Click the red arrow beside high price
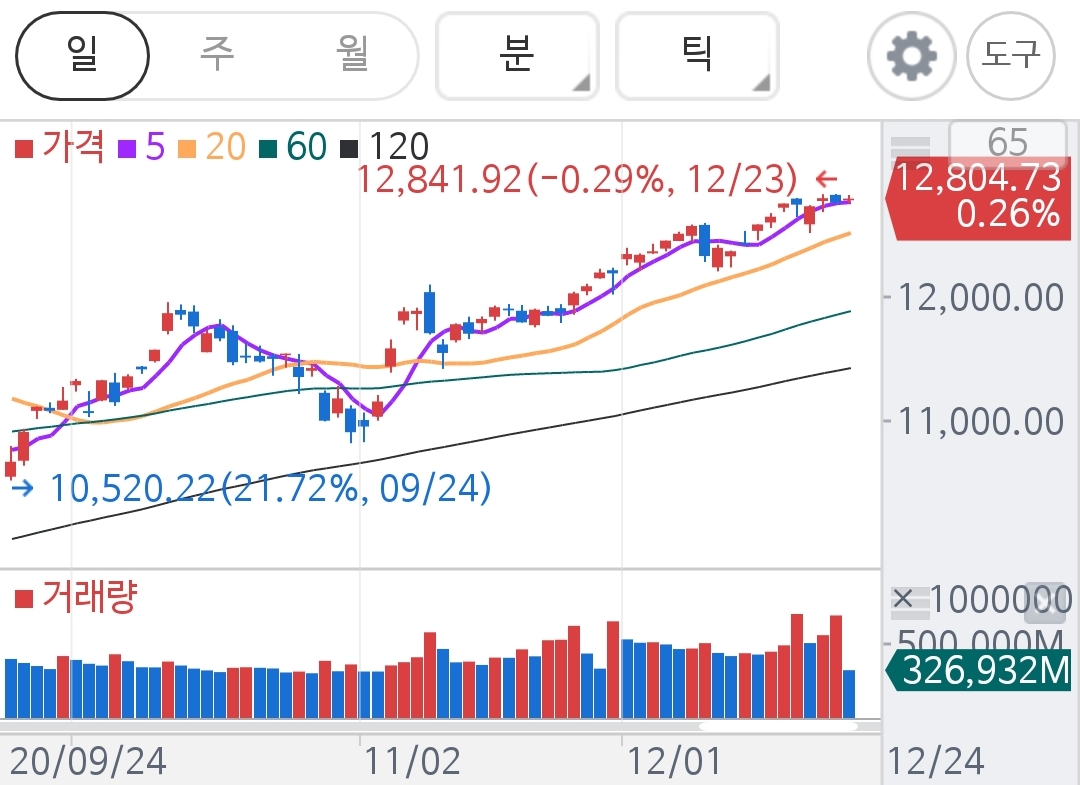Viewport: 1080px width, 785px height. coord(827,180)
